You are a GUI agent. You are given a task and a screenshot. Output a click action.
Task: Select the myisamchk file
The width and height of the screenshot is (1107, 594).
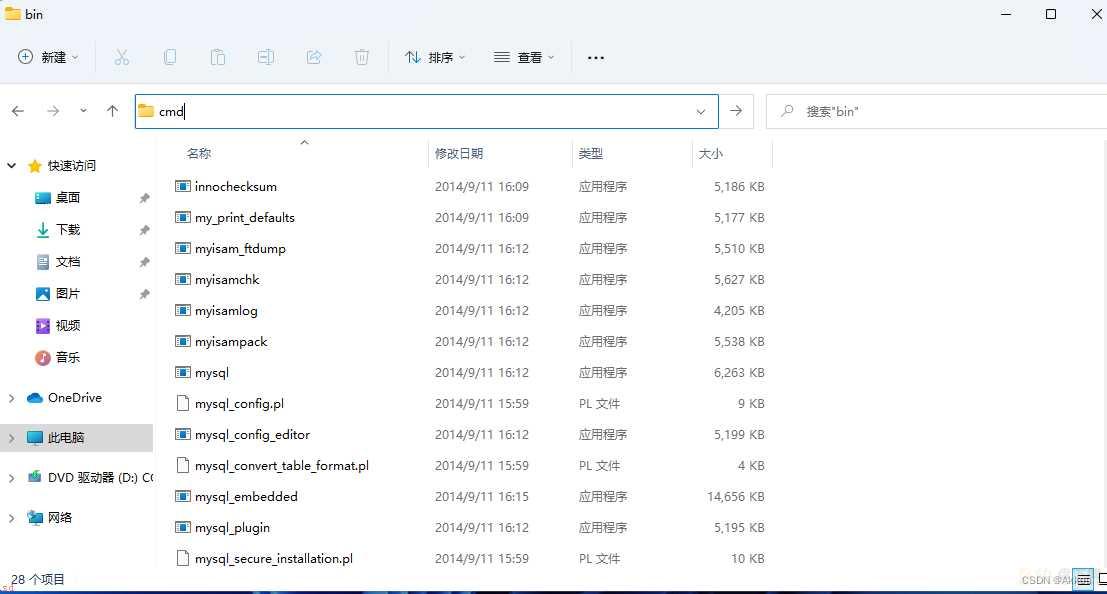[227, 280]
